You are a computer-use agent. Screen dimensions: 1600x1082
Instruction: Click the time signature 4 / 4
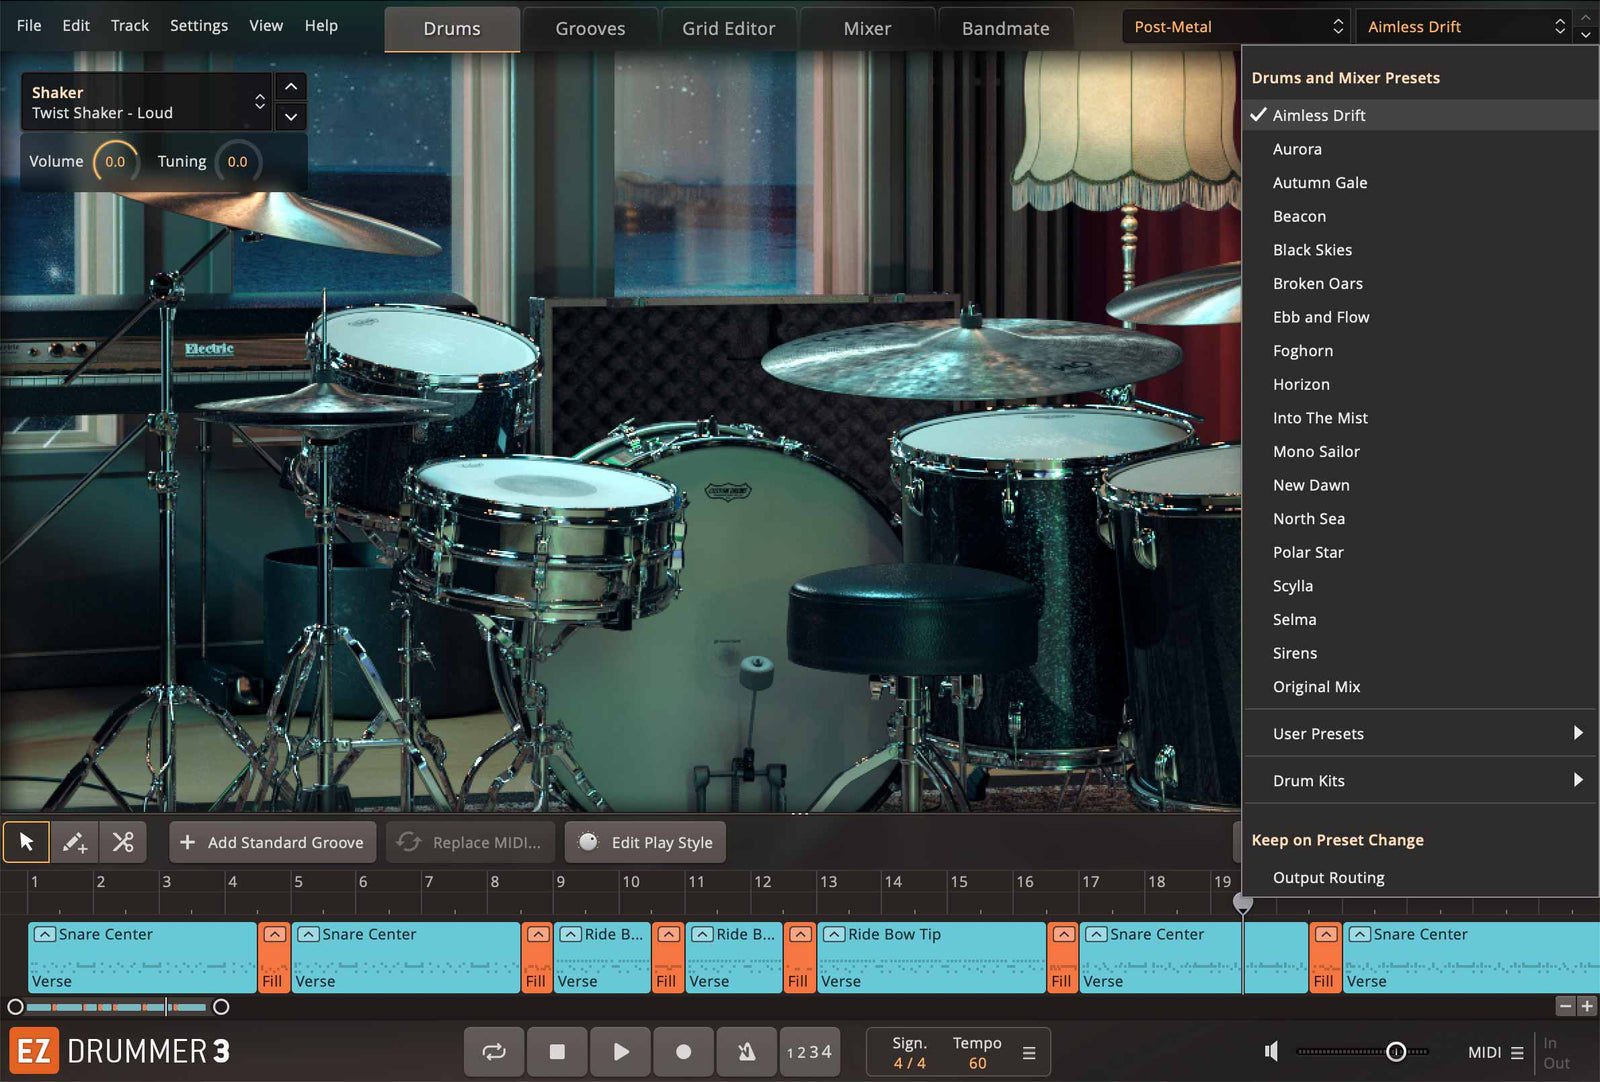909,1063
